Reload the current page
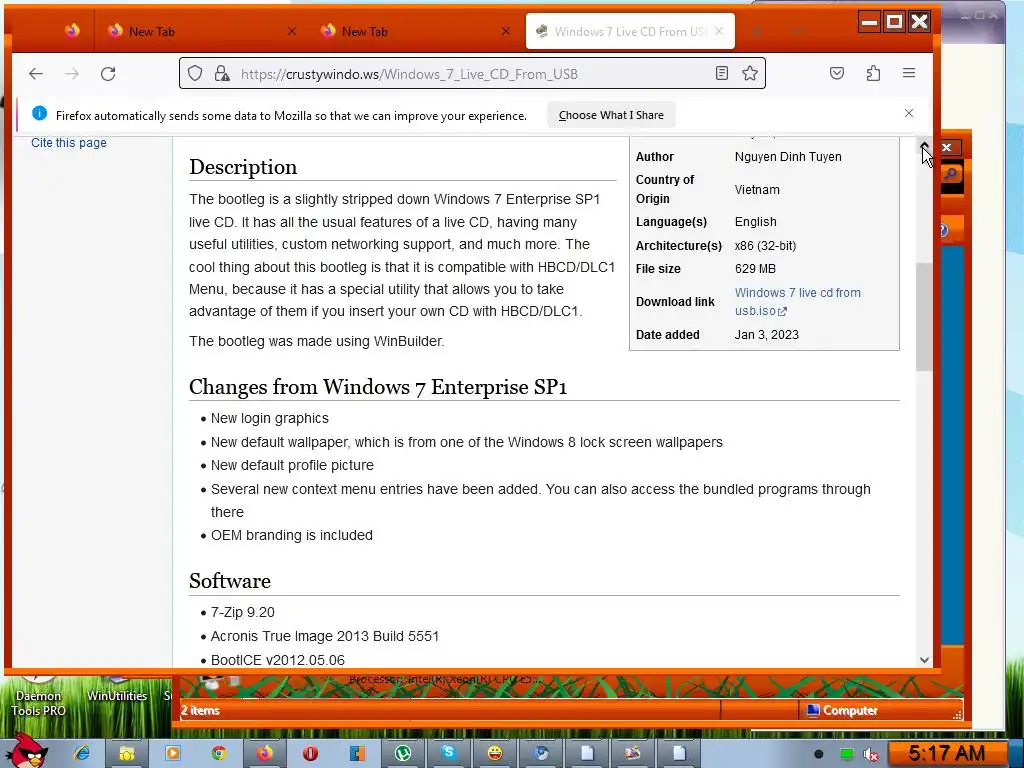The image size is (1024, 768). coord(108,74)
